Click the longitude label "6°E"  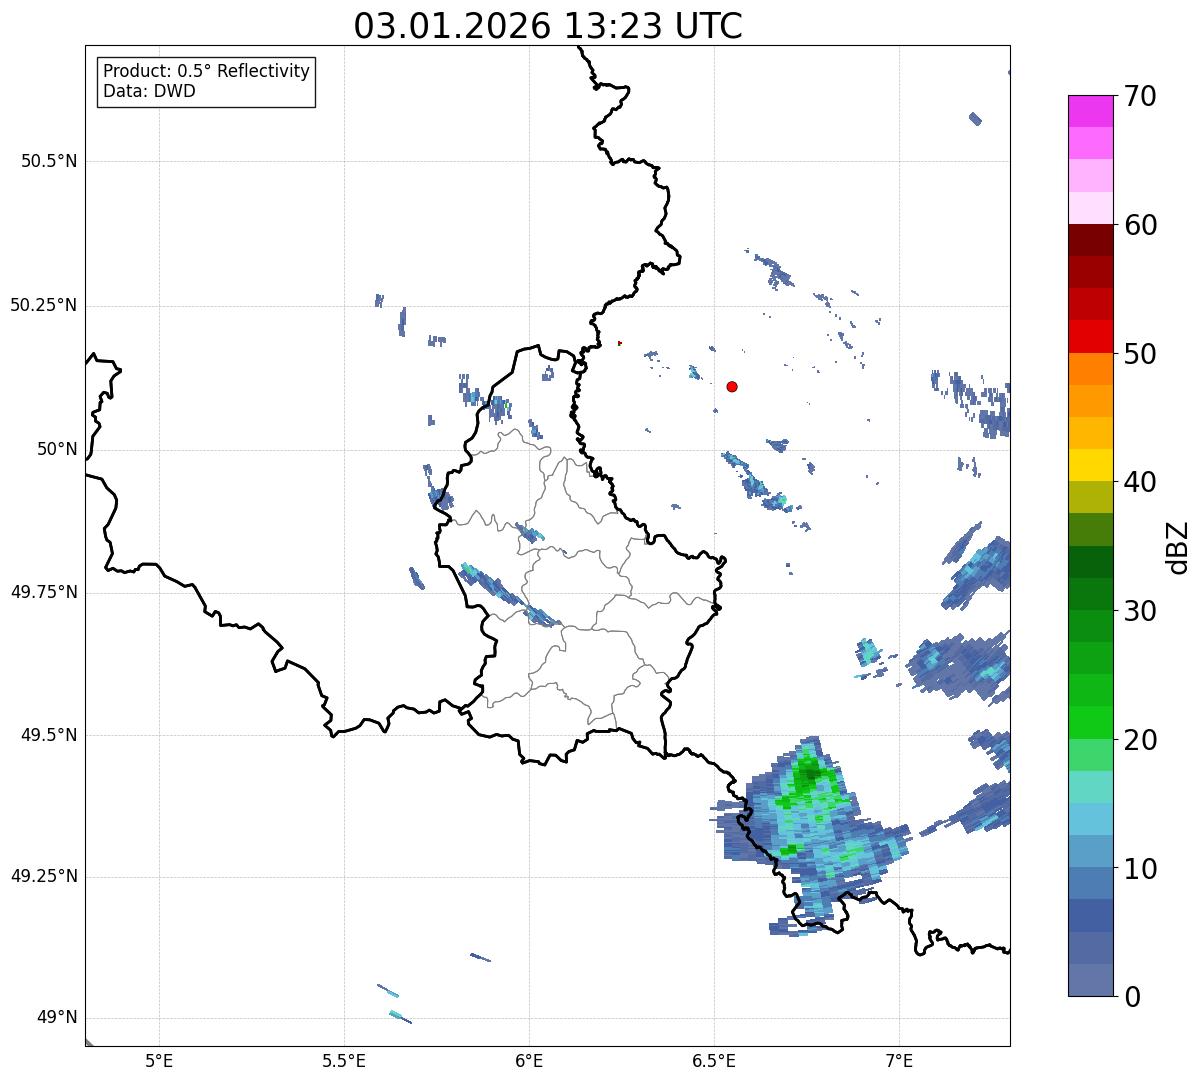click(x=529, y=1060)
